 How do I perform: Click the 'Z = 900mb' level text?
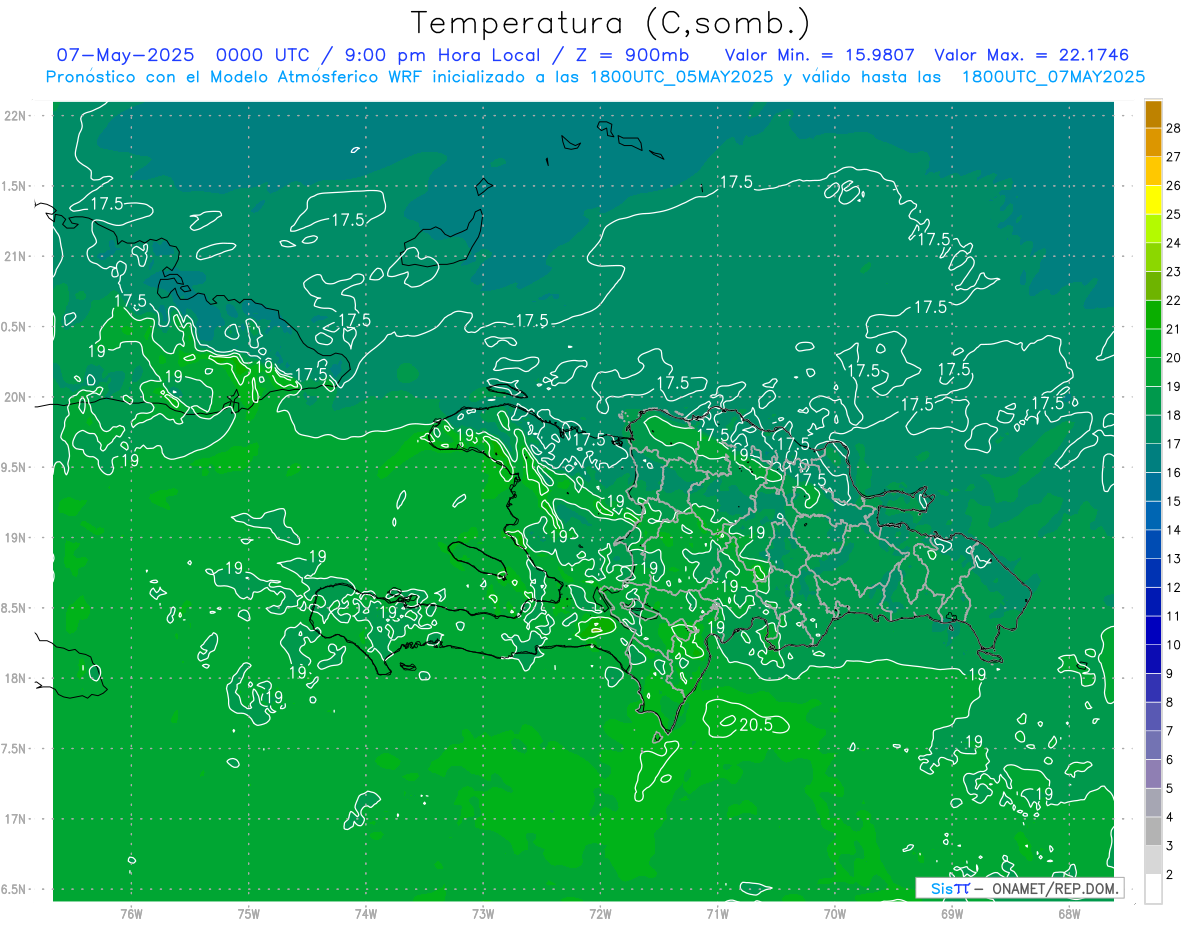tap(631, 55)
